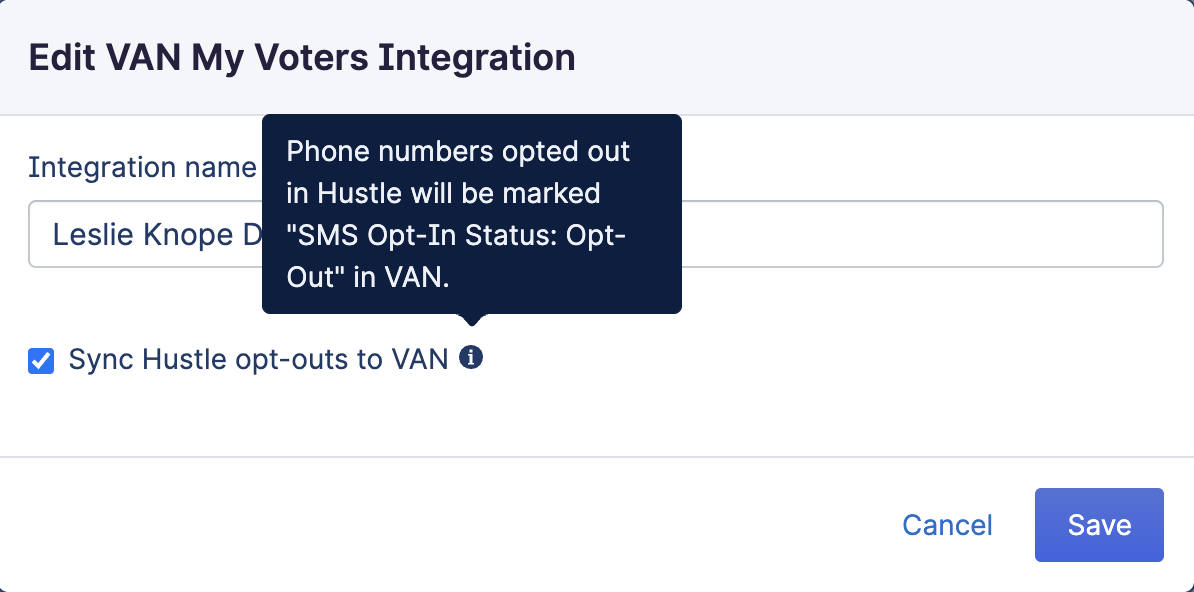Click the word "VAN" in the checkbox label
Screen dimensions: 1194x592
[x=420, y=359]
